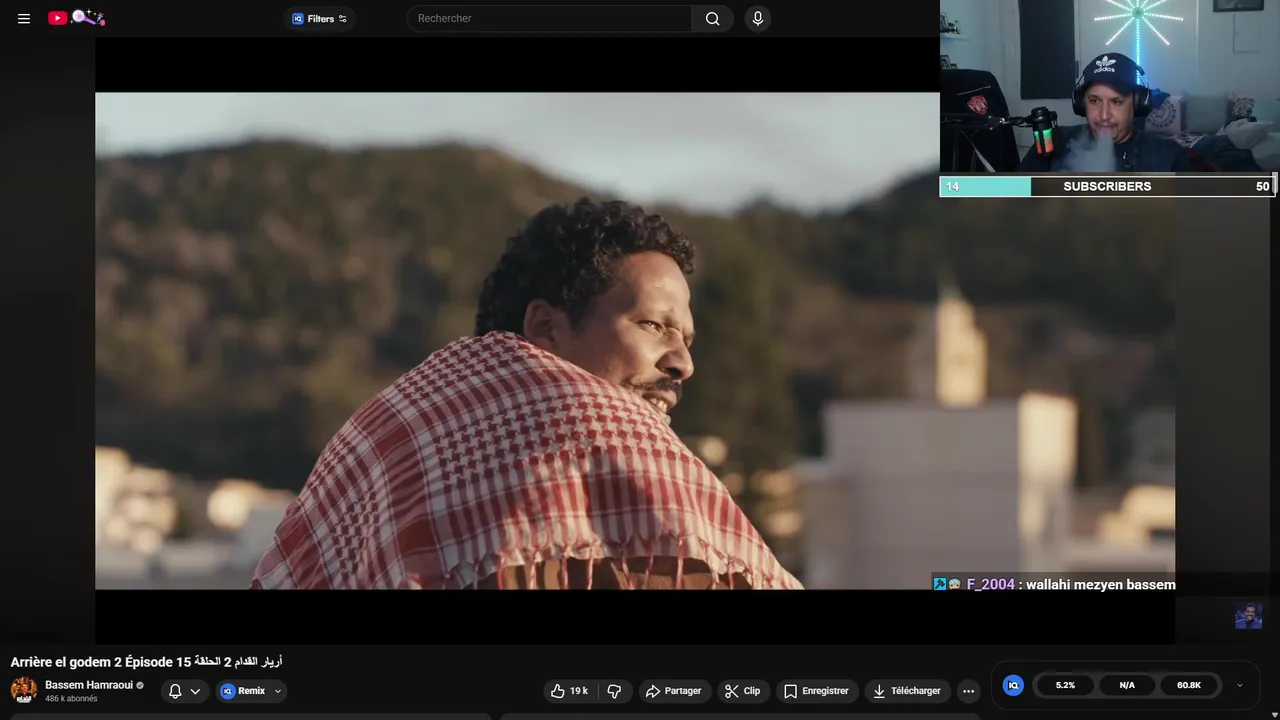The width and height of the screenshot is (1280, 720).
Task: Dislike the video with thumbs down
Action: click(614, 691)
